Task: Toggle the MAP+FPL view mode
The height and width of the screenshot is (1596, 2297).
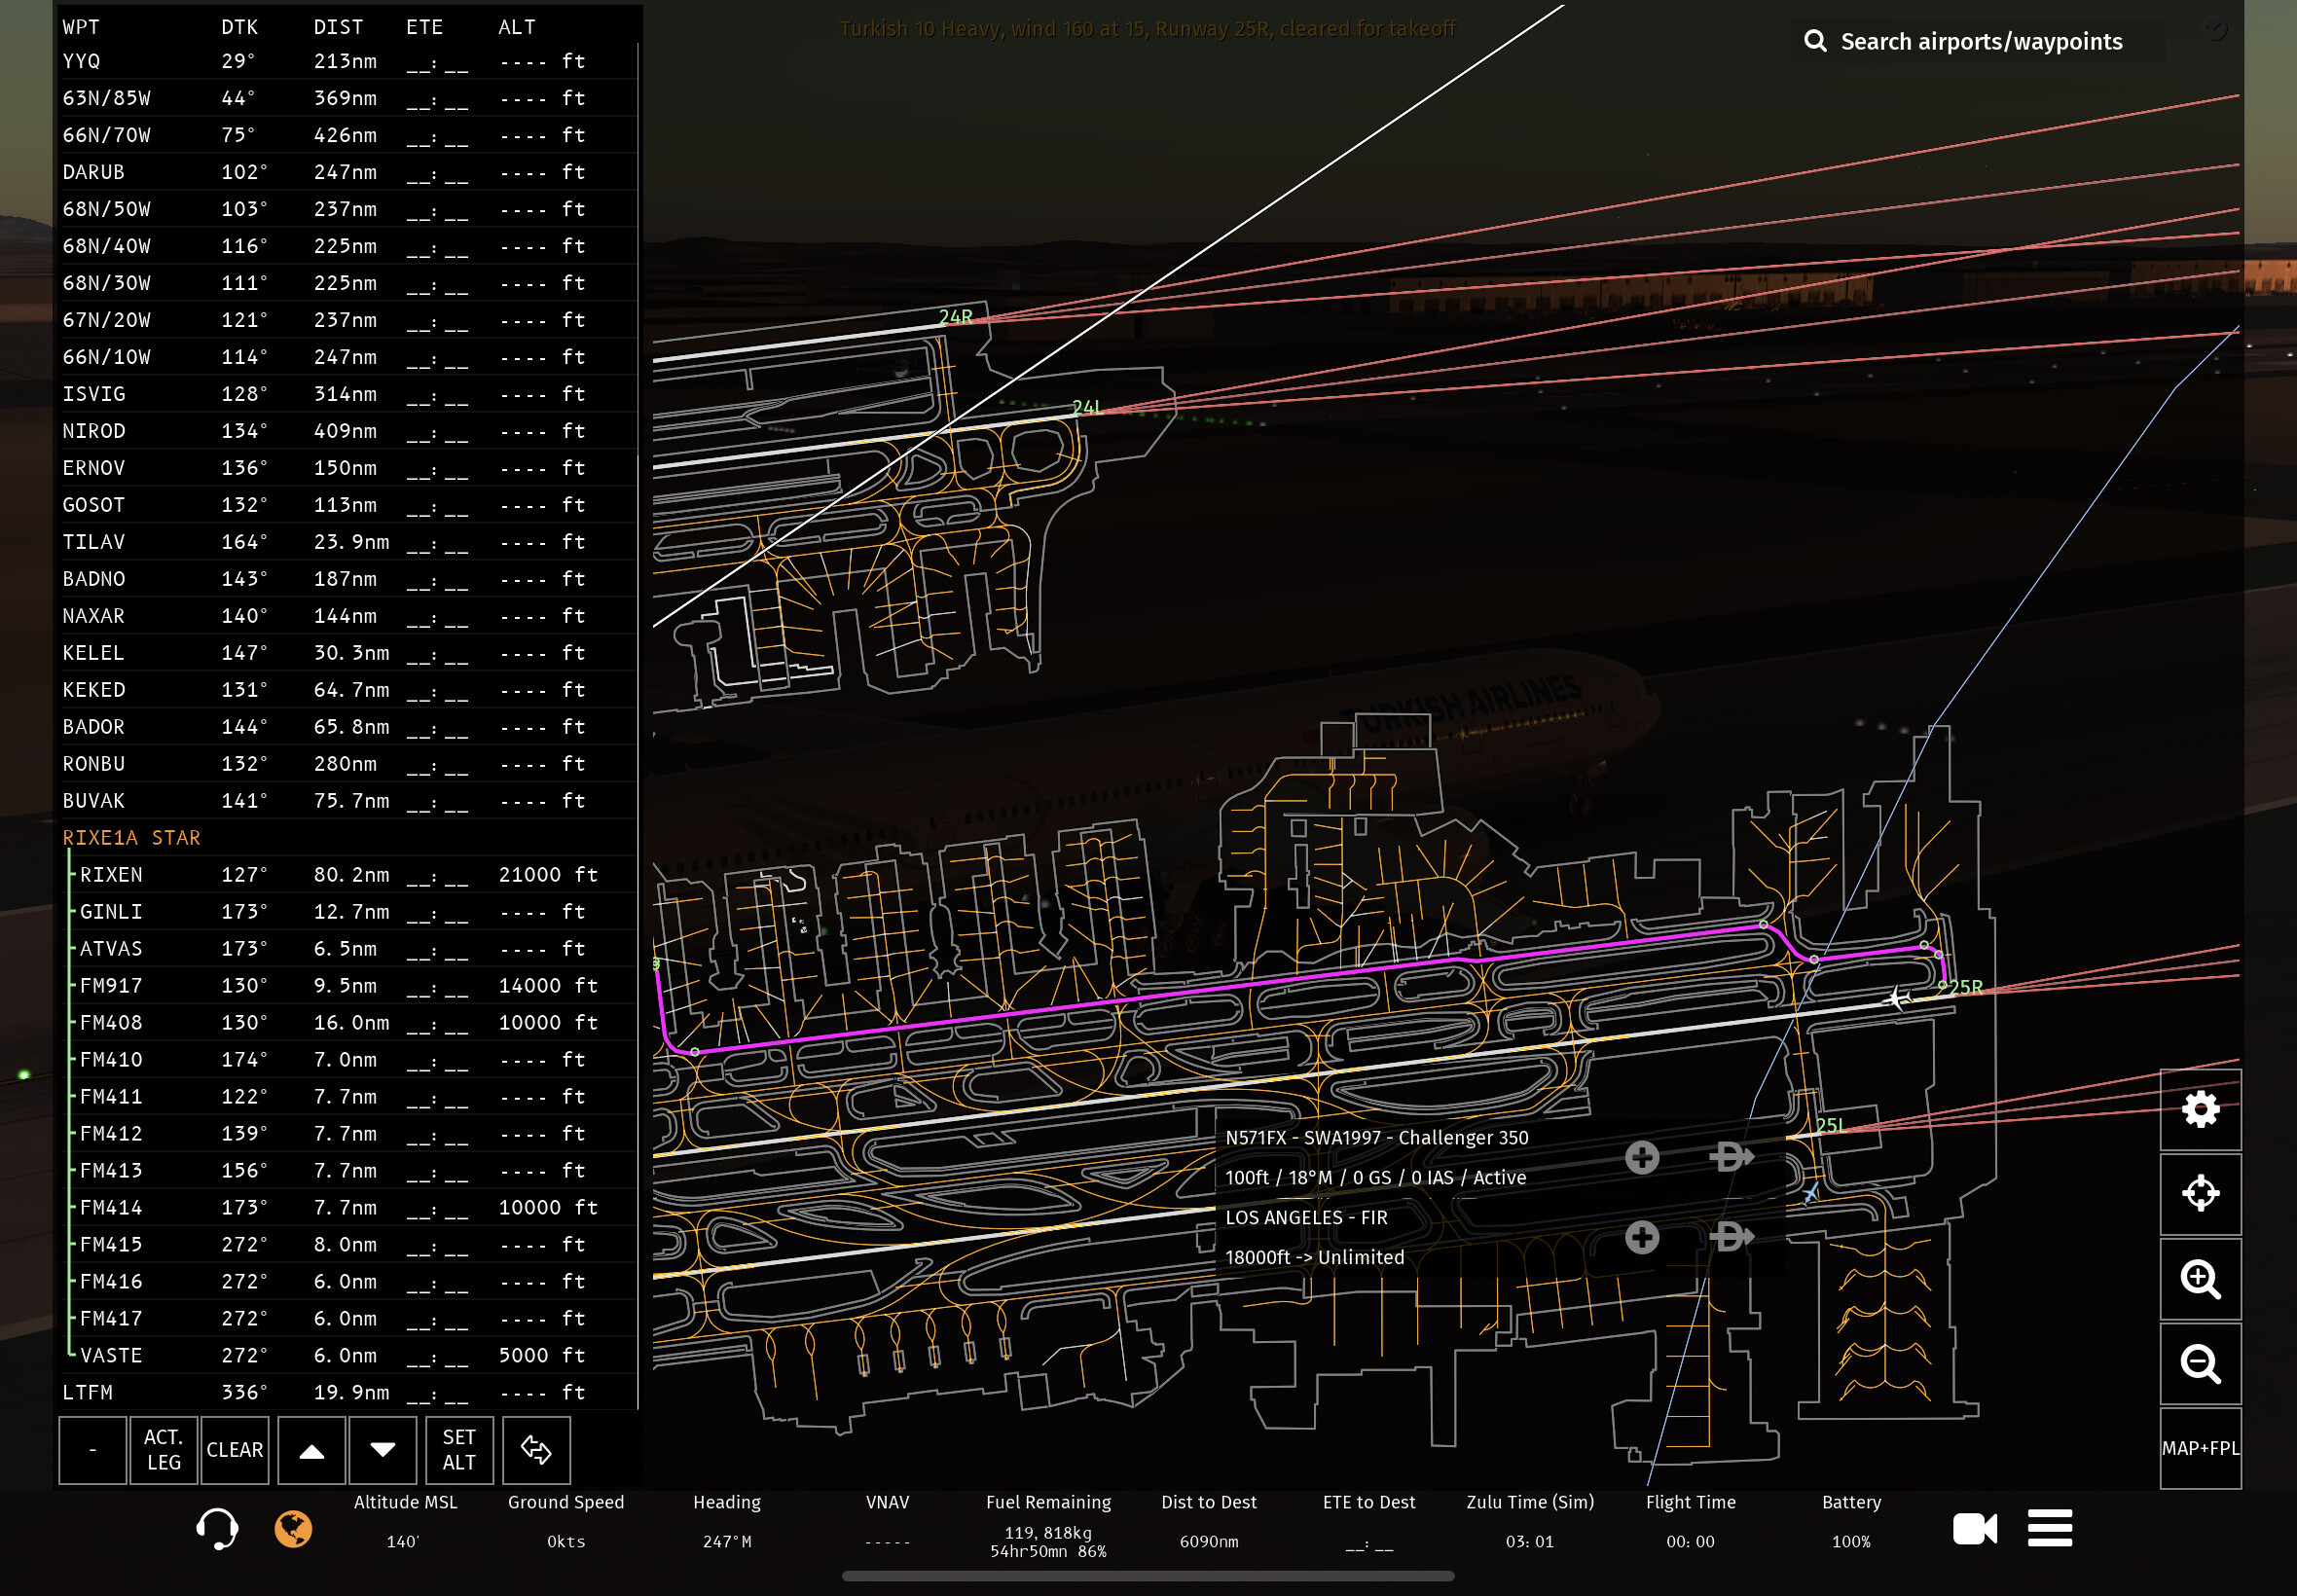Action: (x=2199, y=1448)
